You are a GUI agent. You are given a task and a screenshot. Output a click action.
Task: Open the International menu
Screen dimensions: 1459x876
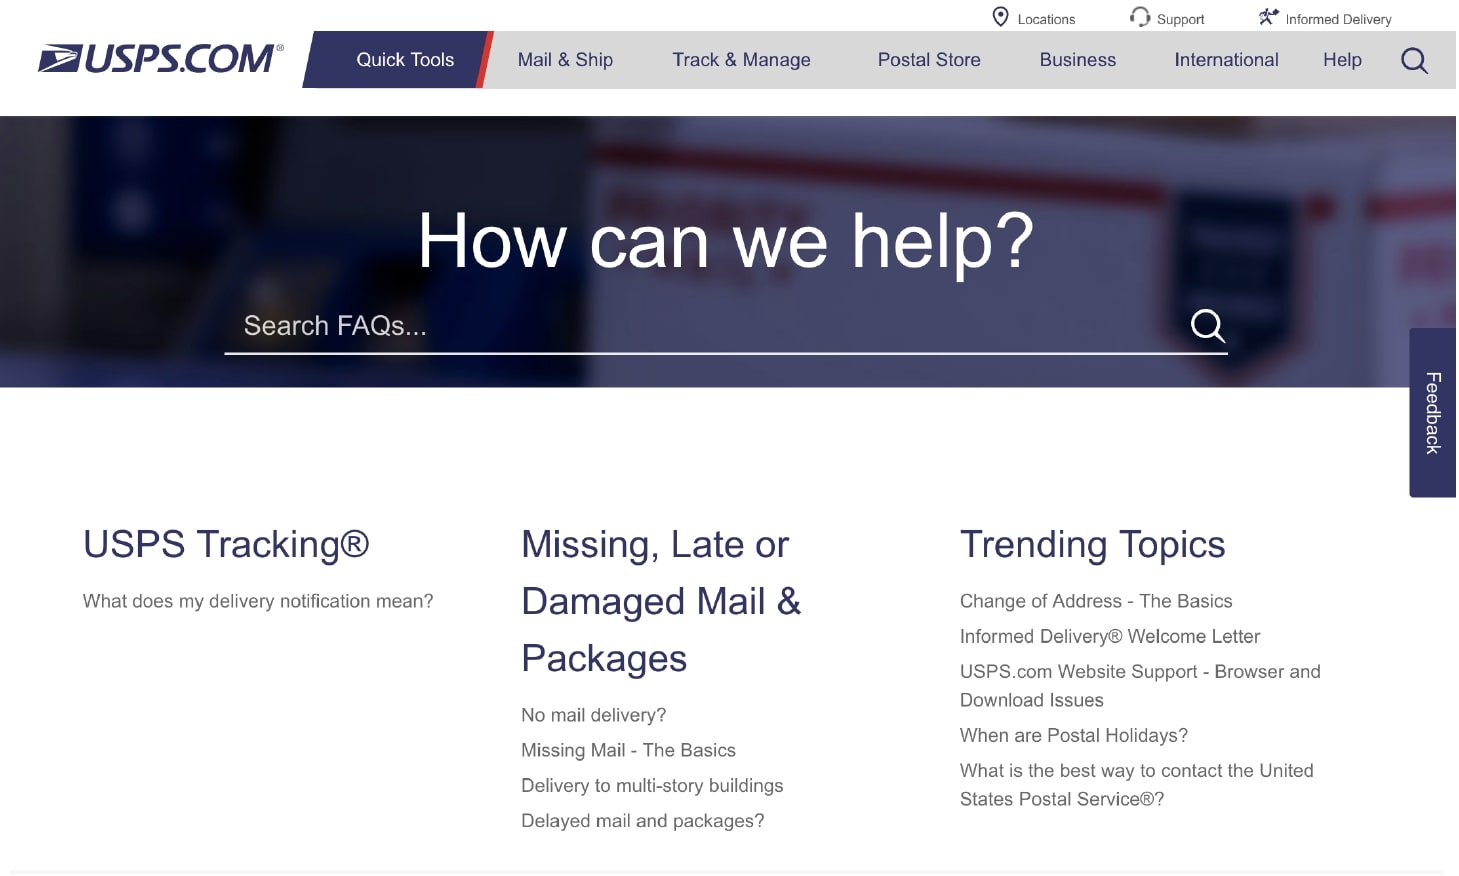click(1226, 60)
